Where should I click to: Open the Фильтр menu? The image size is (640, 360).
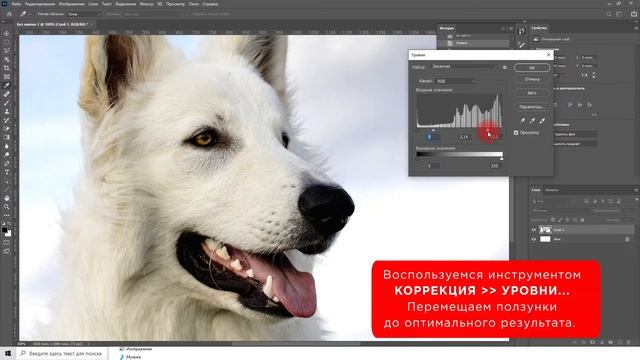[x=147, y=4]
